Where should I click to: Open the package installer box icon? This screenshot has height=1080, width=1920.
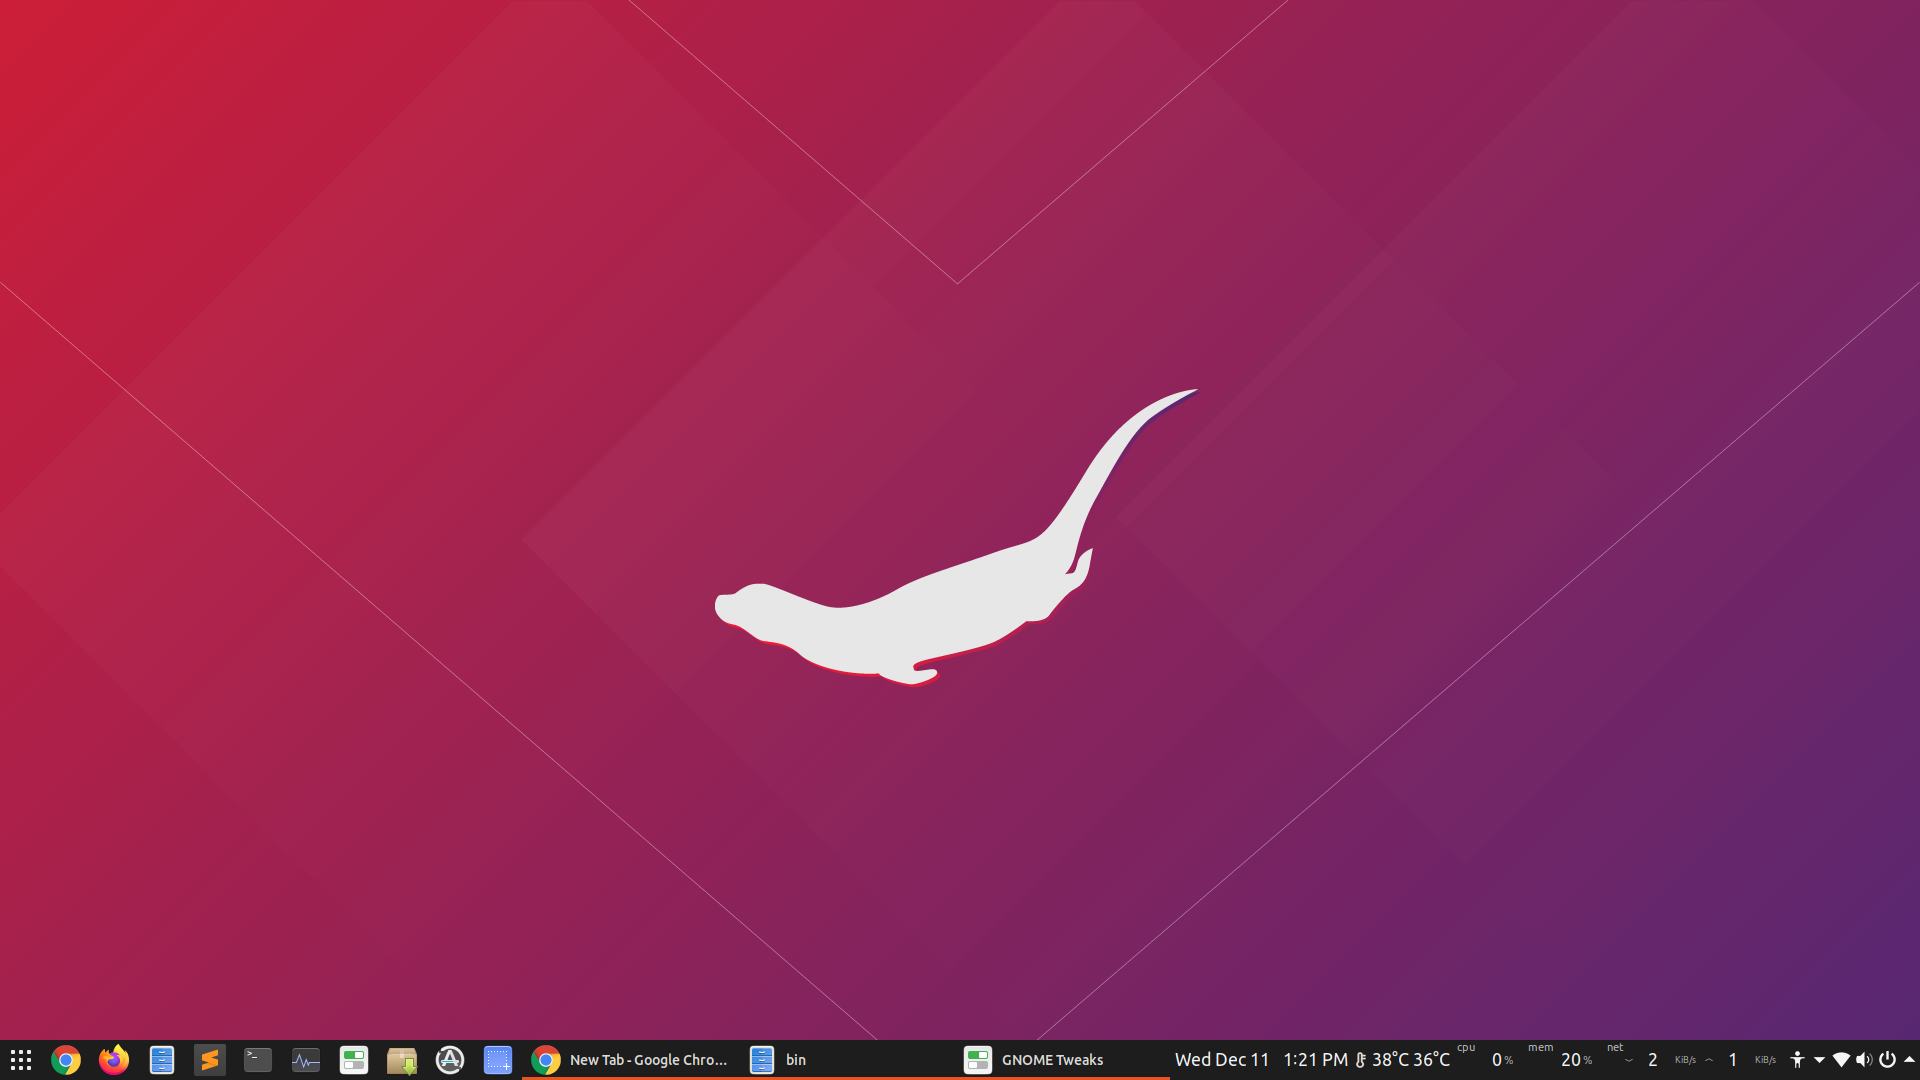coord(402,1060)
